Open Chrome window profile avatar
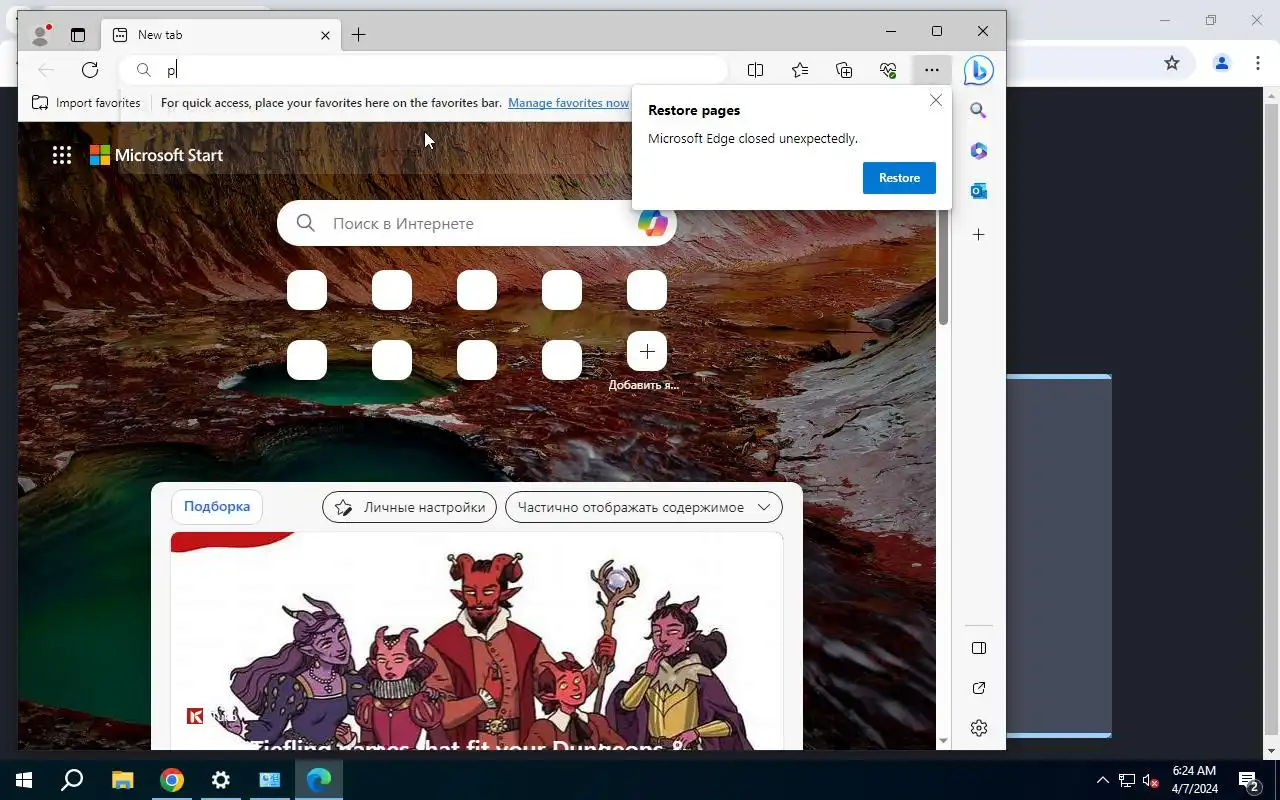Screen dimensions: 1280x800 pos(1221,63)
